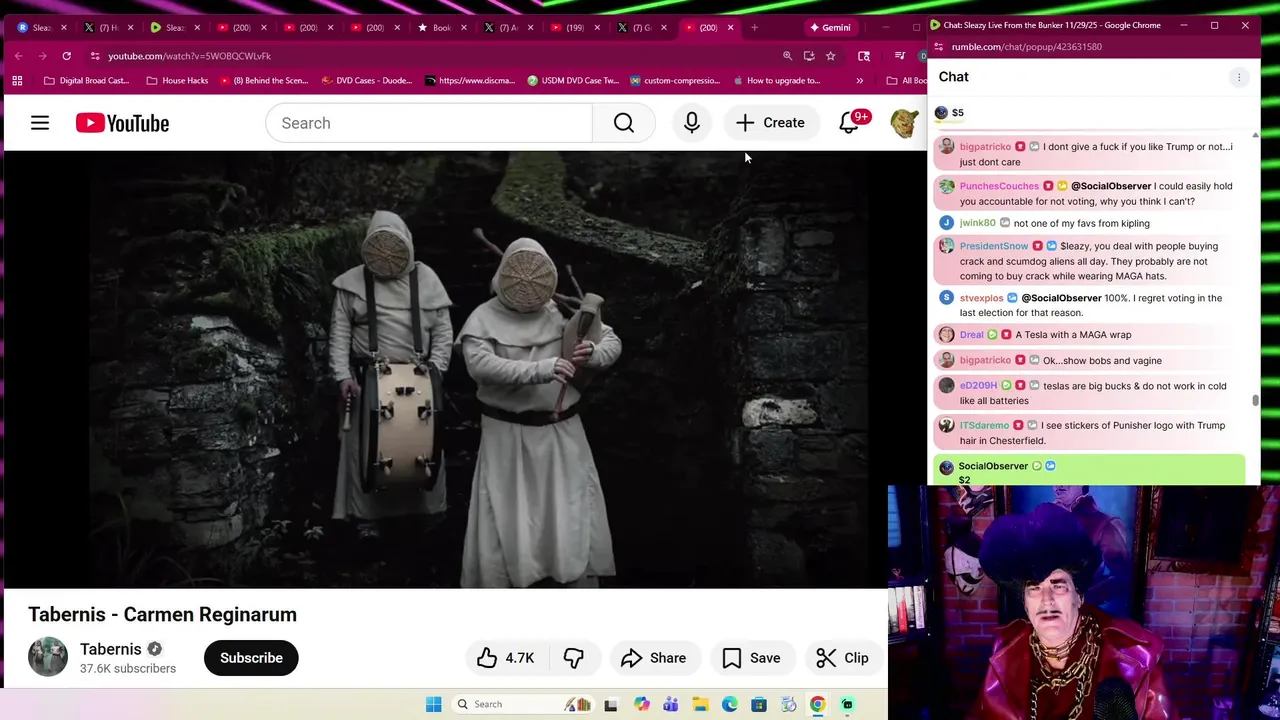1280x720 pixels.
Task: Close the active (200) YouTube tab
Action: pos(730,27)
